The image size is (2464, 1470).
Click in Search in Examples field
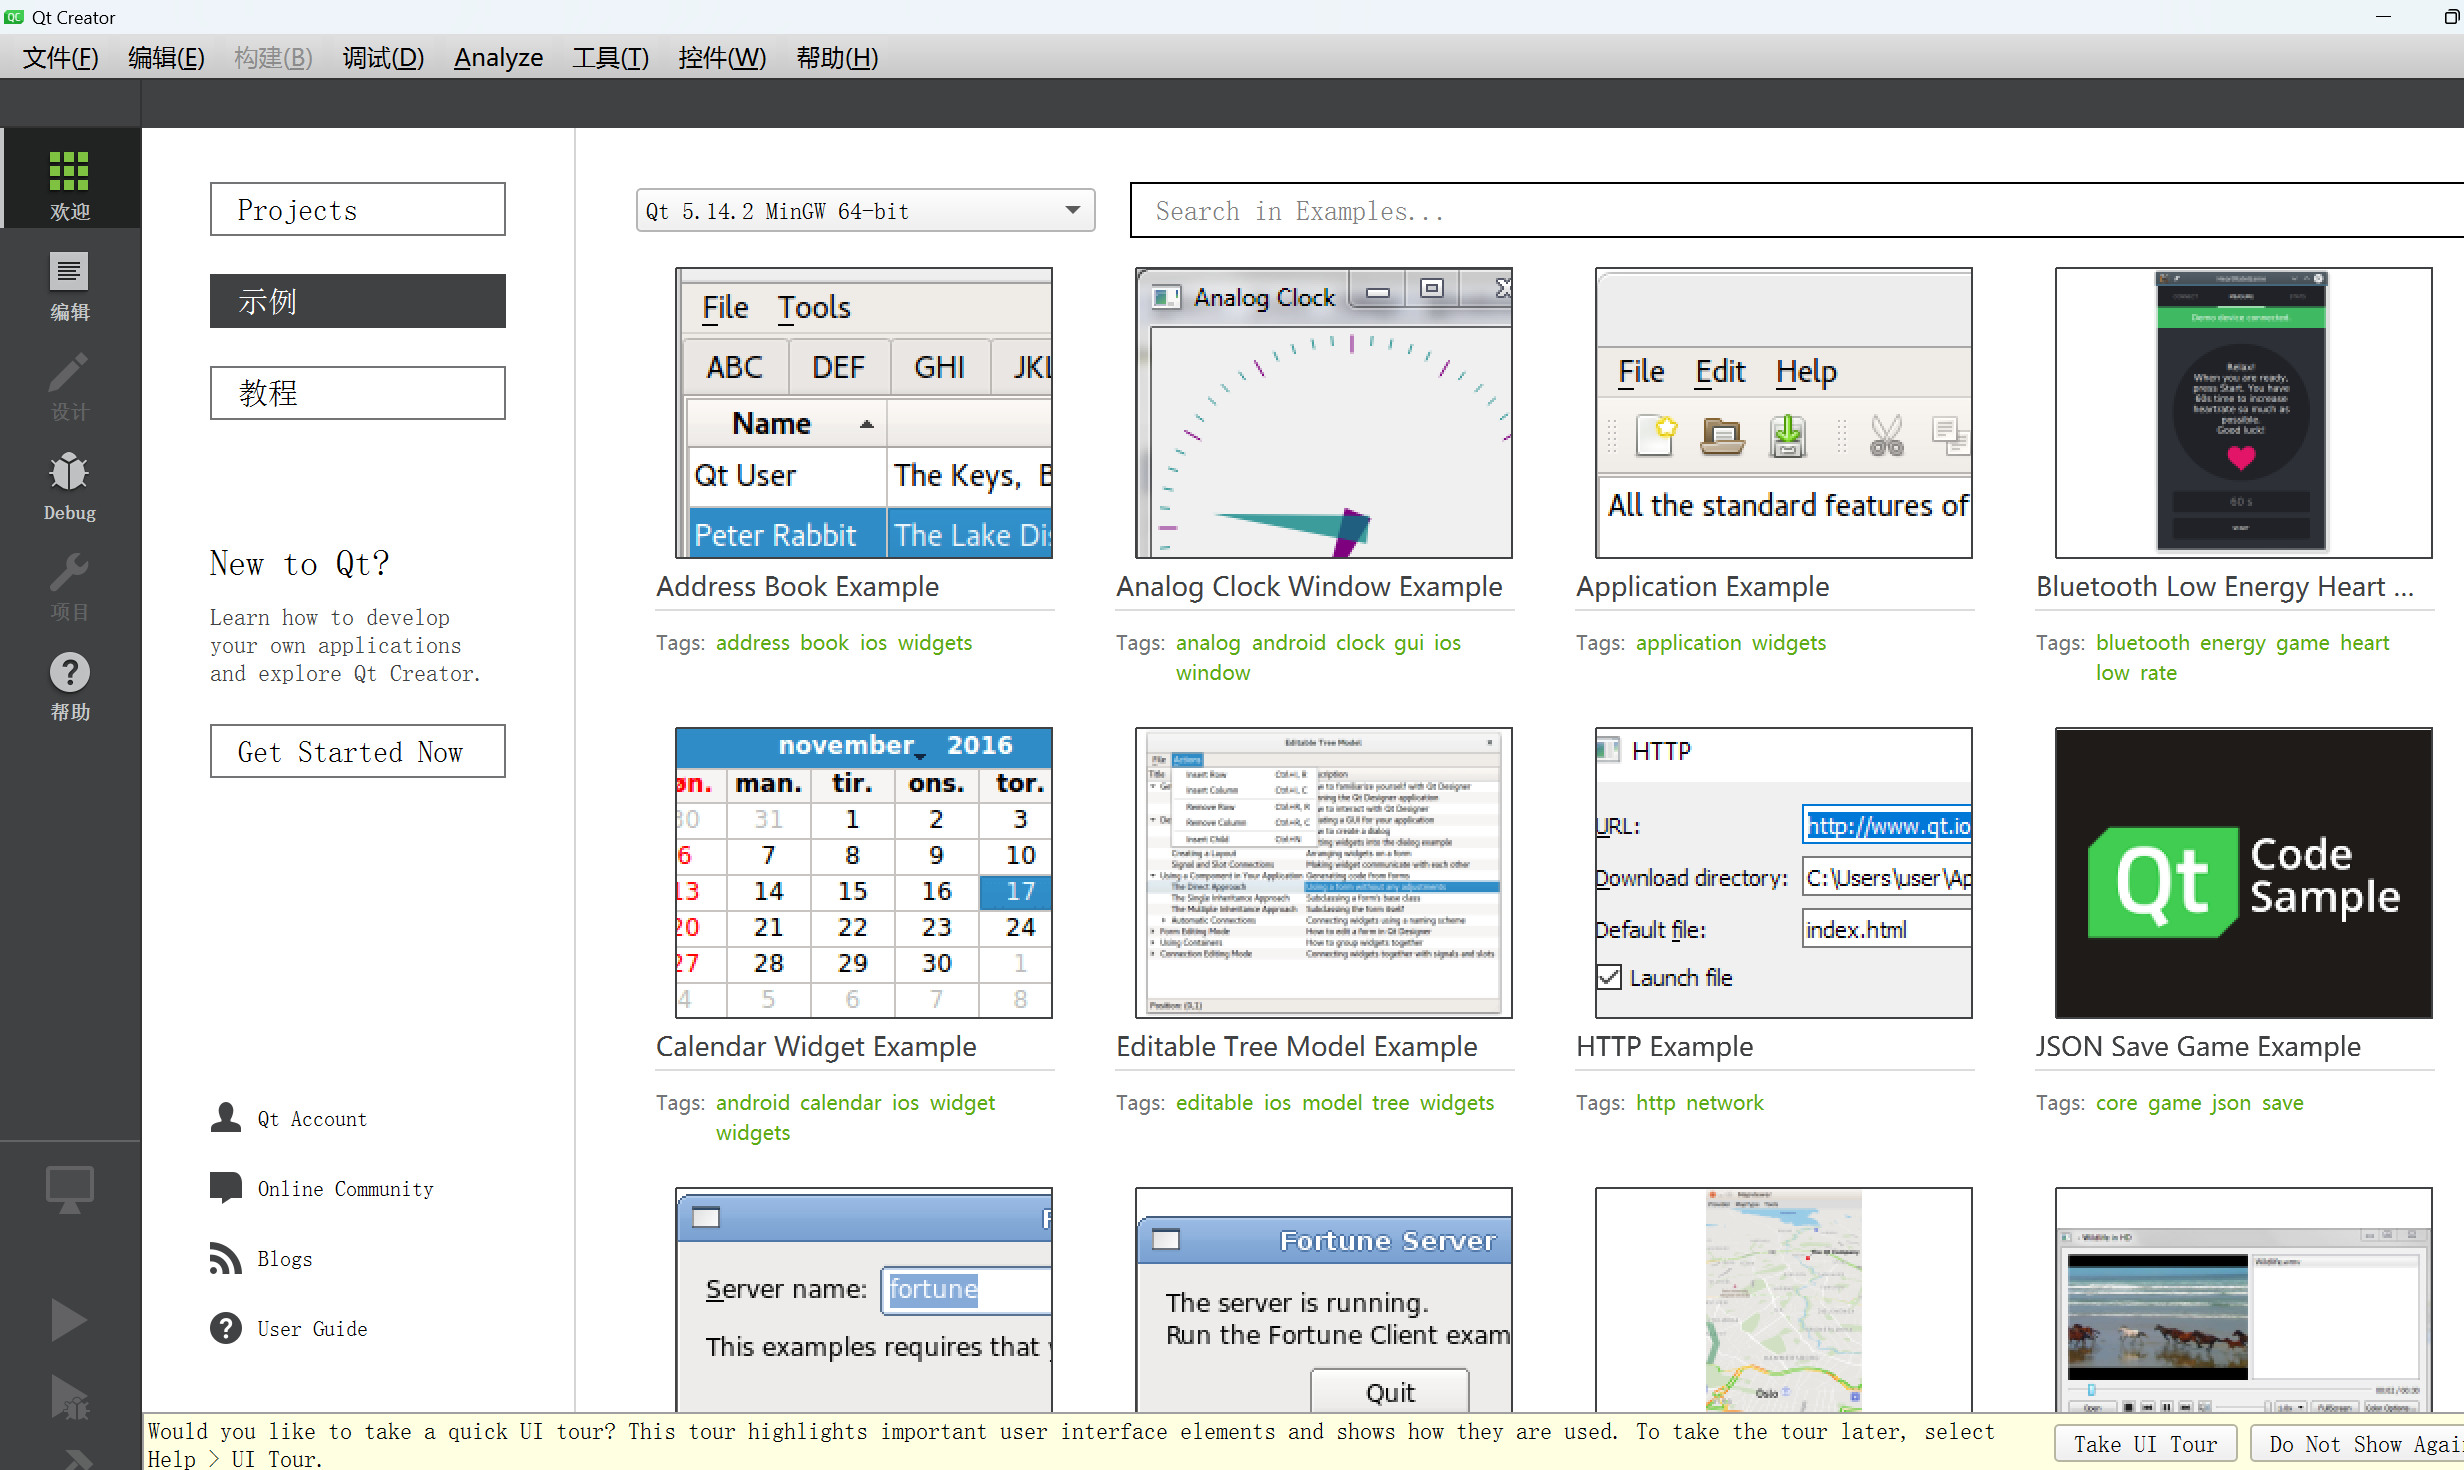tap(1790, 211)
